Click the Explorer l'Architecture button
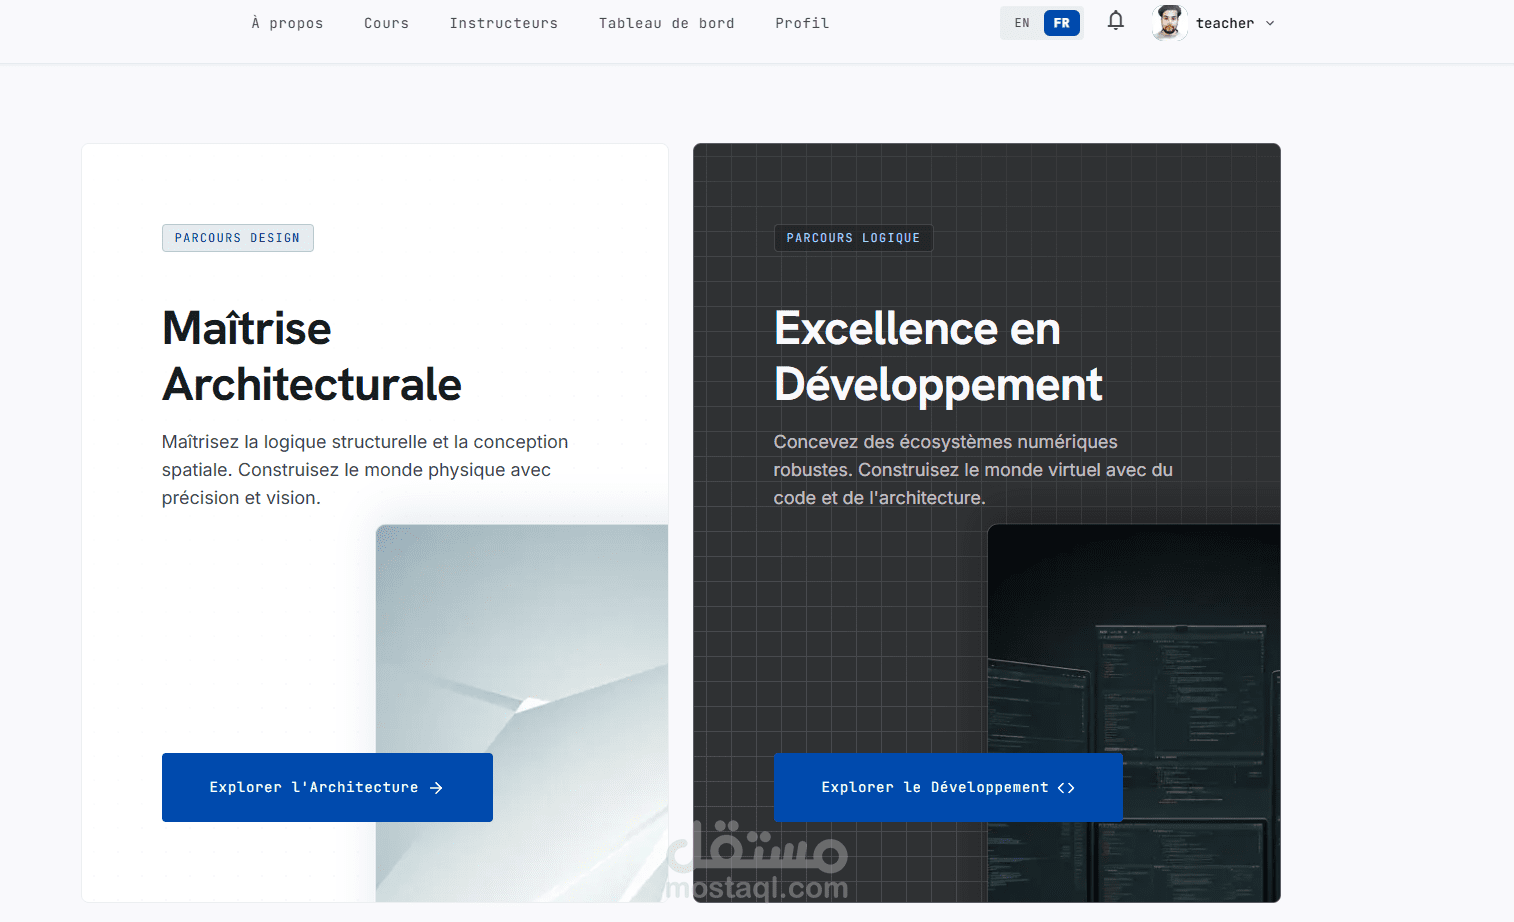 point(327,788)
